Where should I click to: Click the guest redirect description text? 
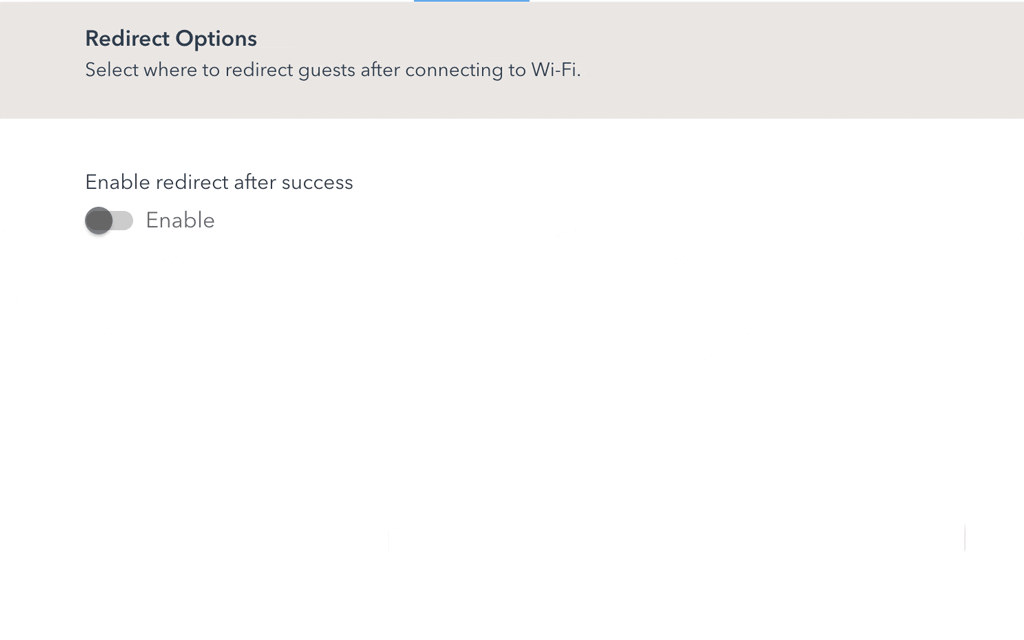334,70
